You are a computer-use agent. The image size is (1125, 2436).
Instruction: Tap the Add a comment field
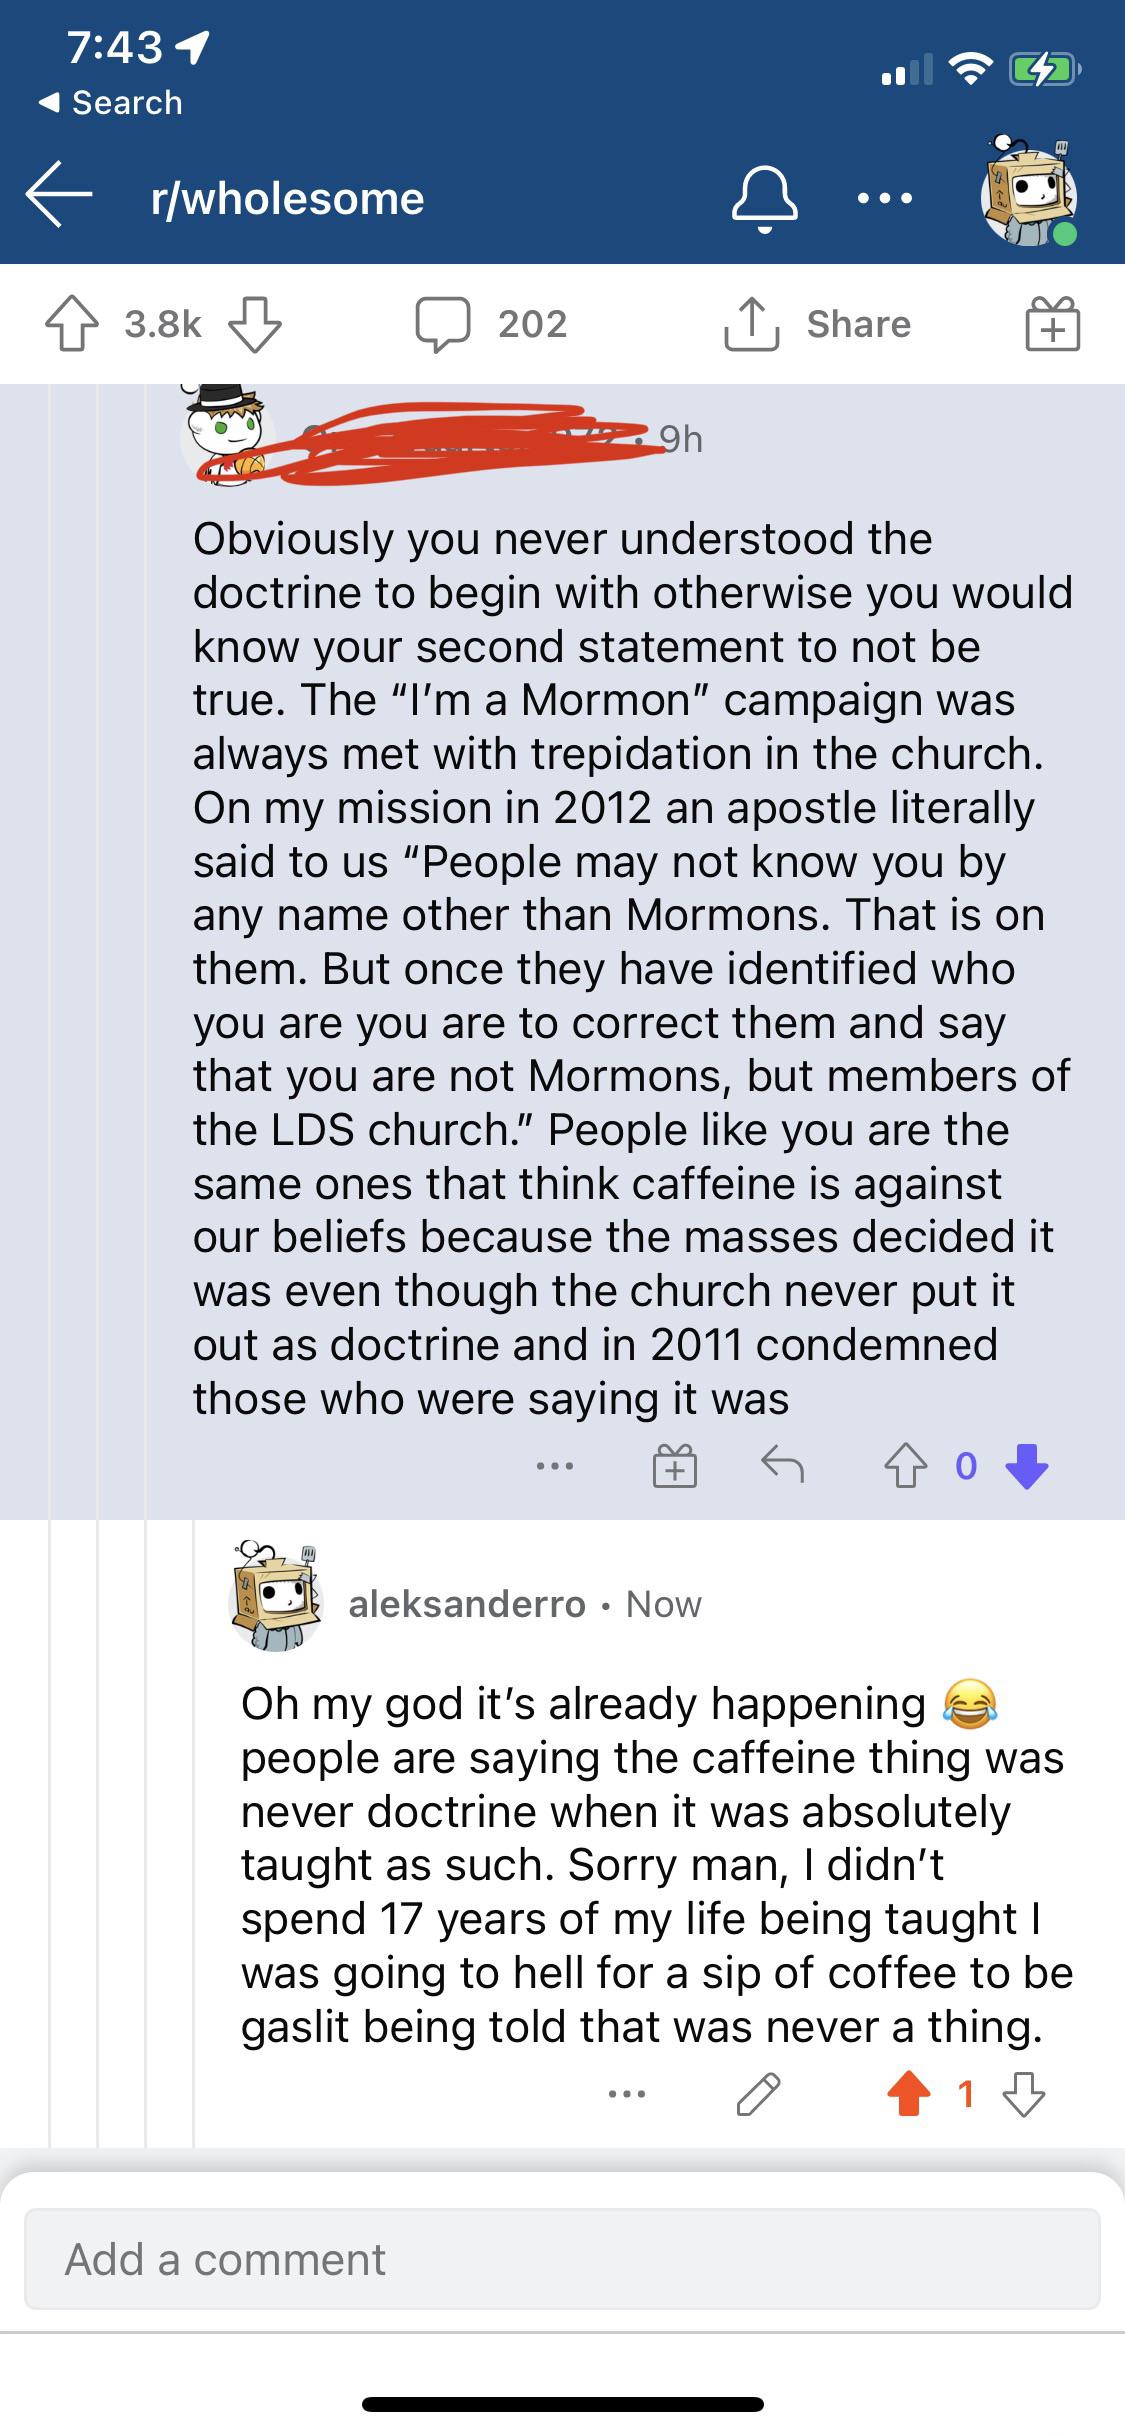562,2259
